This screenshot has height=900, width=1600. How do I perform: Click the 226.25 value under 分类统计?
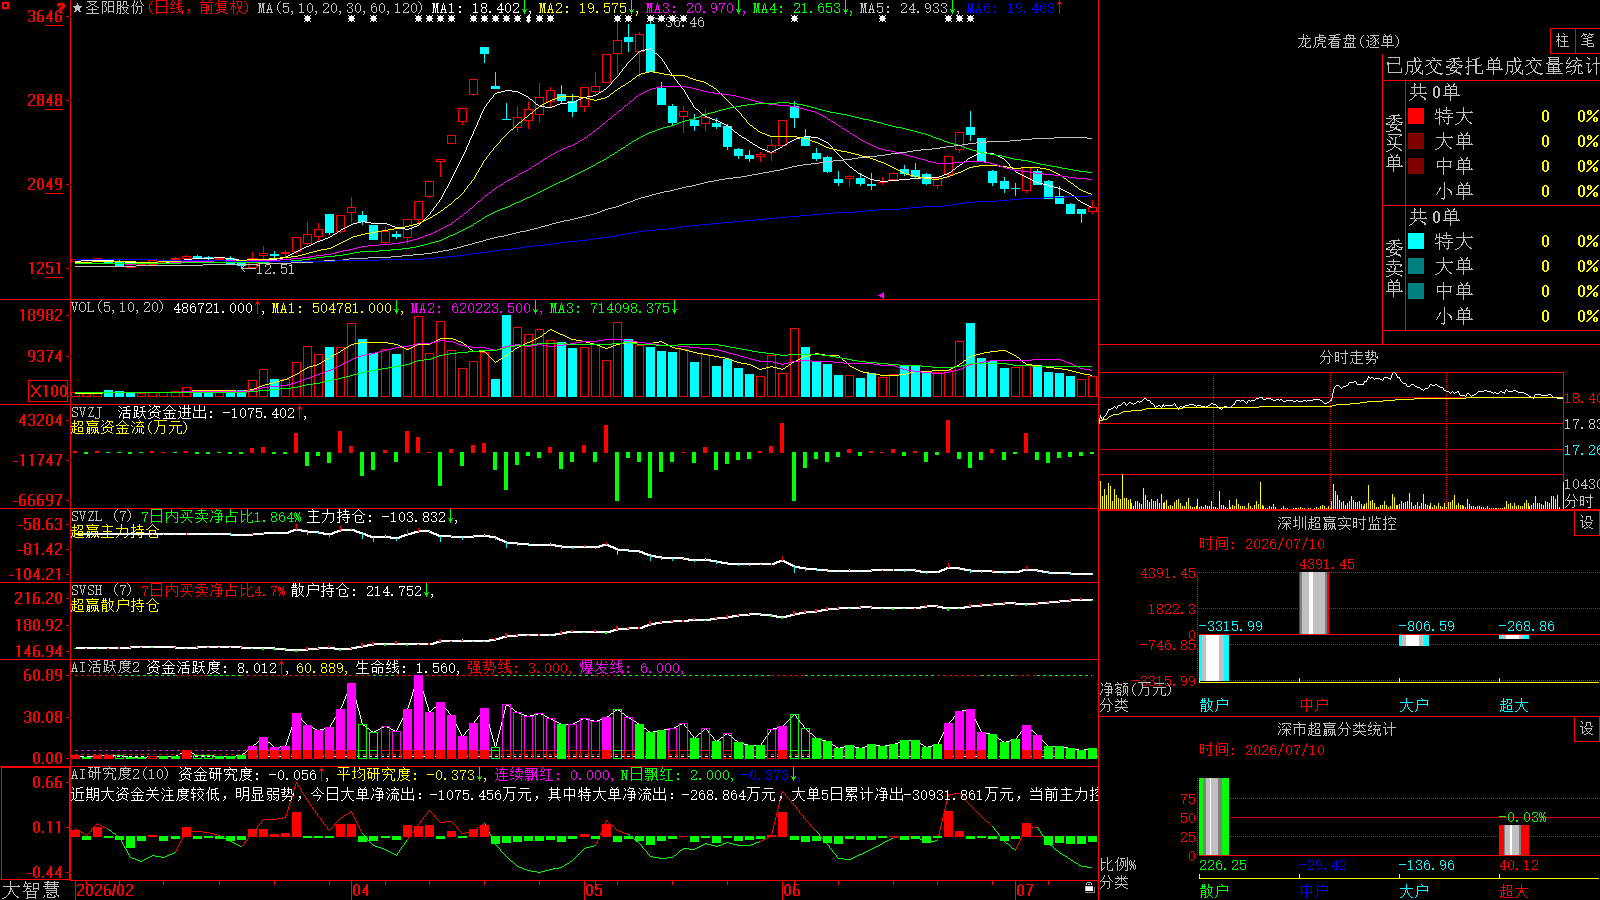pyautogui.click(x=1223, y=865)
